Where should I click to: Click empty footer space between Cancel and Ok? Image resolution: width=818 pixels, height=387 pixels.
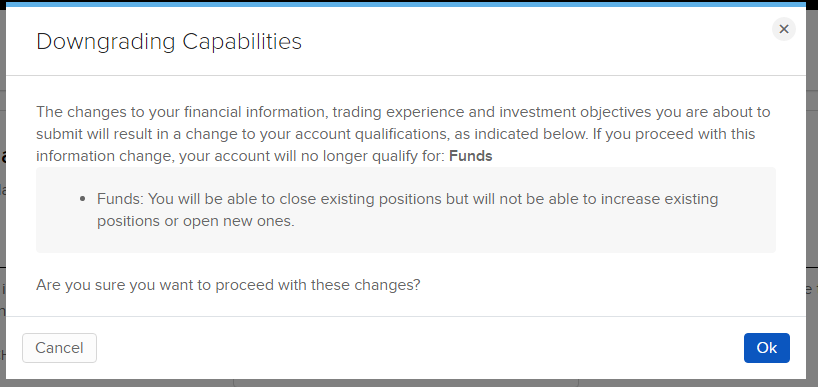point(417,348)
